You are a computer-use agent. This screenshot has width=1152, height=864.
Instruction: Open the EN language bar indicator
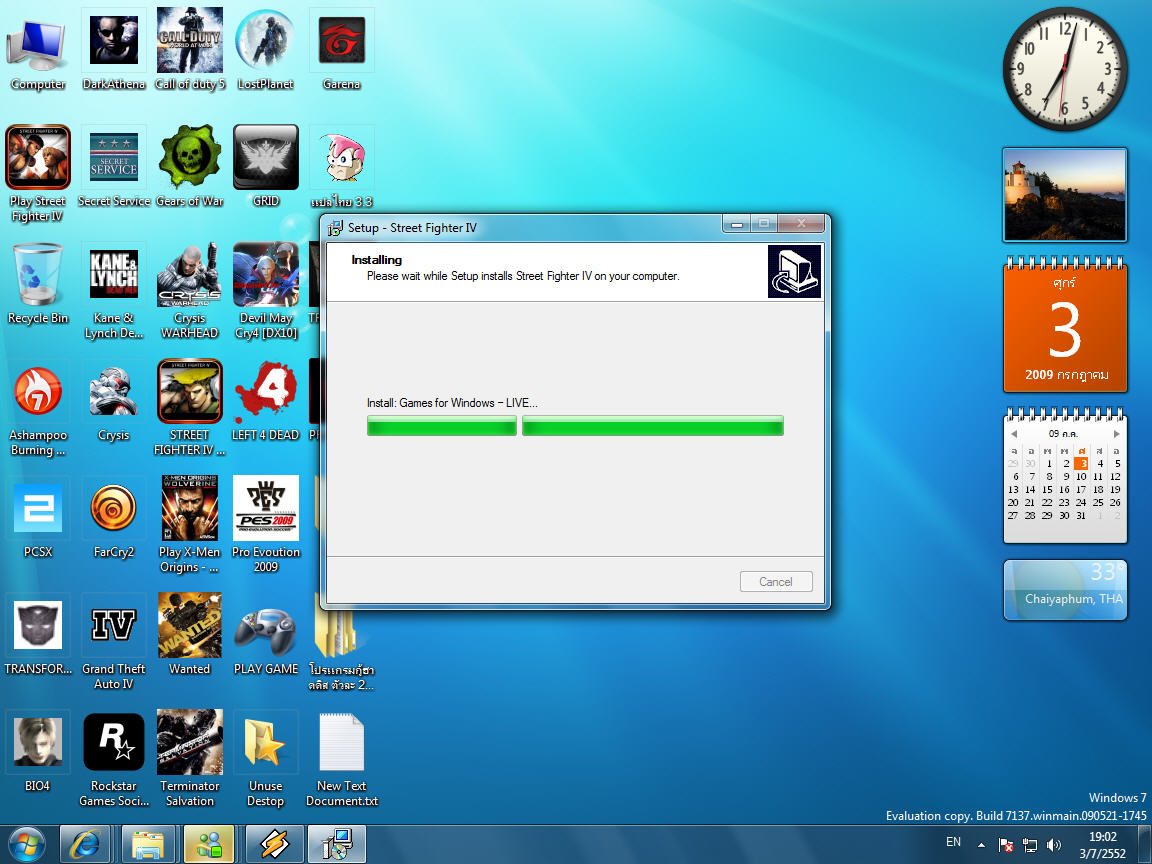click(954, 842)
